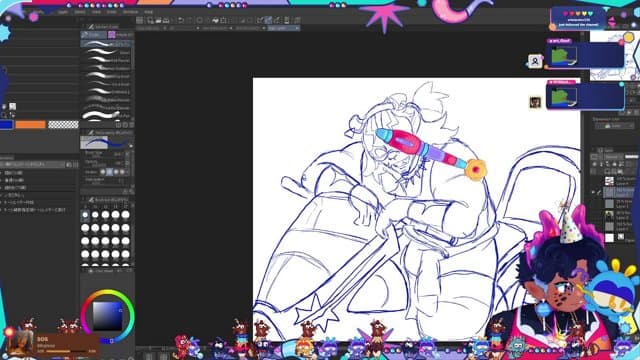Open the Select menu
This screenshot has width=640, height=360.
pyautogui.click(x=80, y=12)
